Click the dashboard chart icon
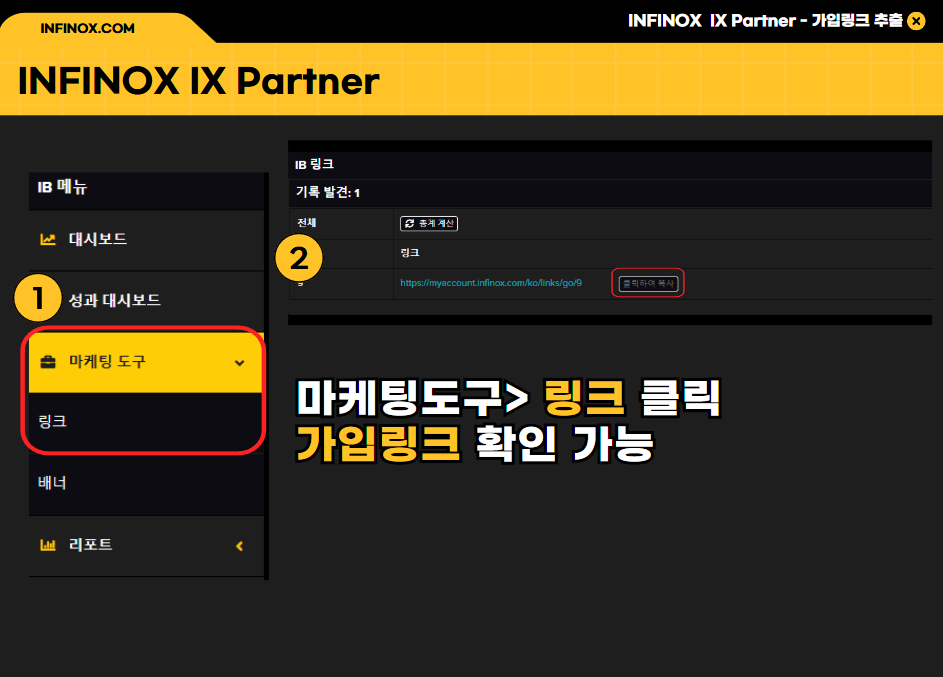The height and width of the screenshot is (677, 943). point(48,239)
